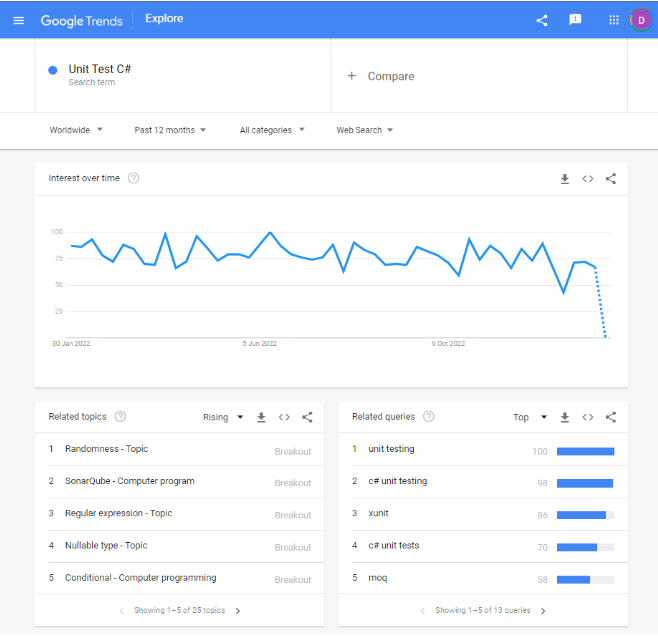This screenshot has height=637, width=658.
Task: Download Related queries data
Action: coord(565,417)
